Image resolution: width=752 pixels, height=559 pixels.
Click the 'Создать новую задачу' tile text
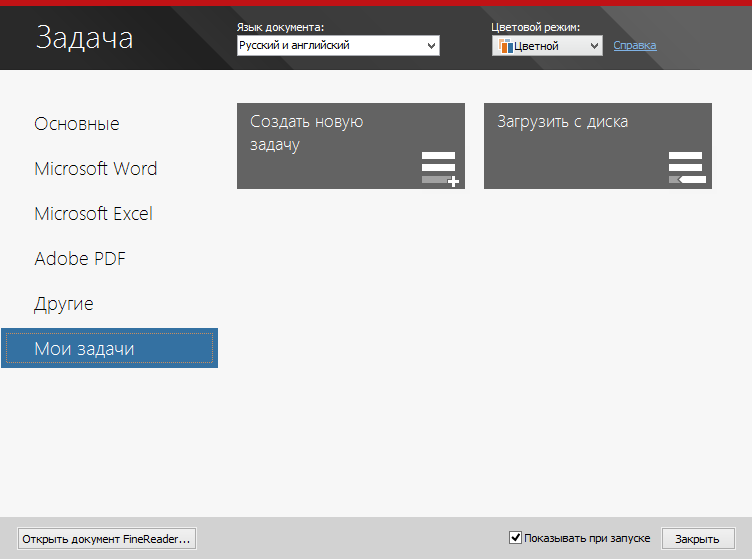[306, 133]
